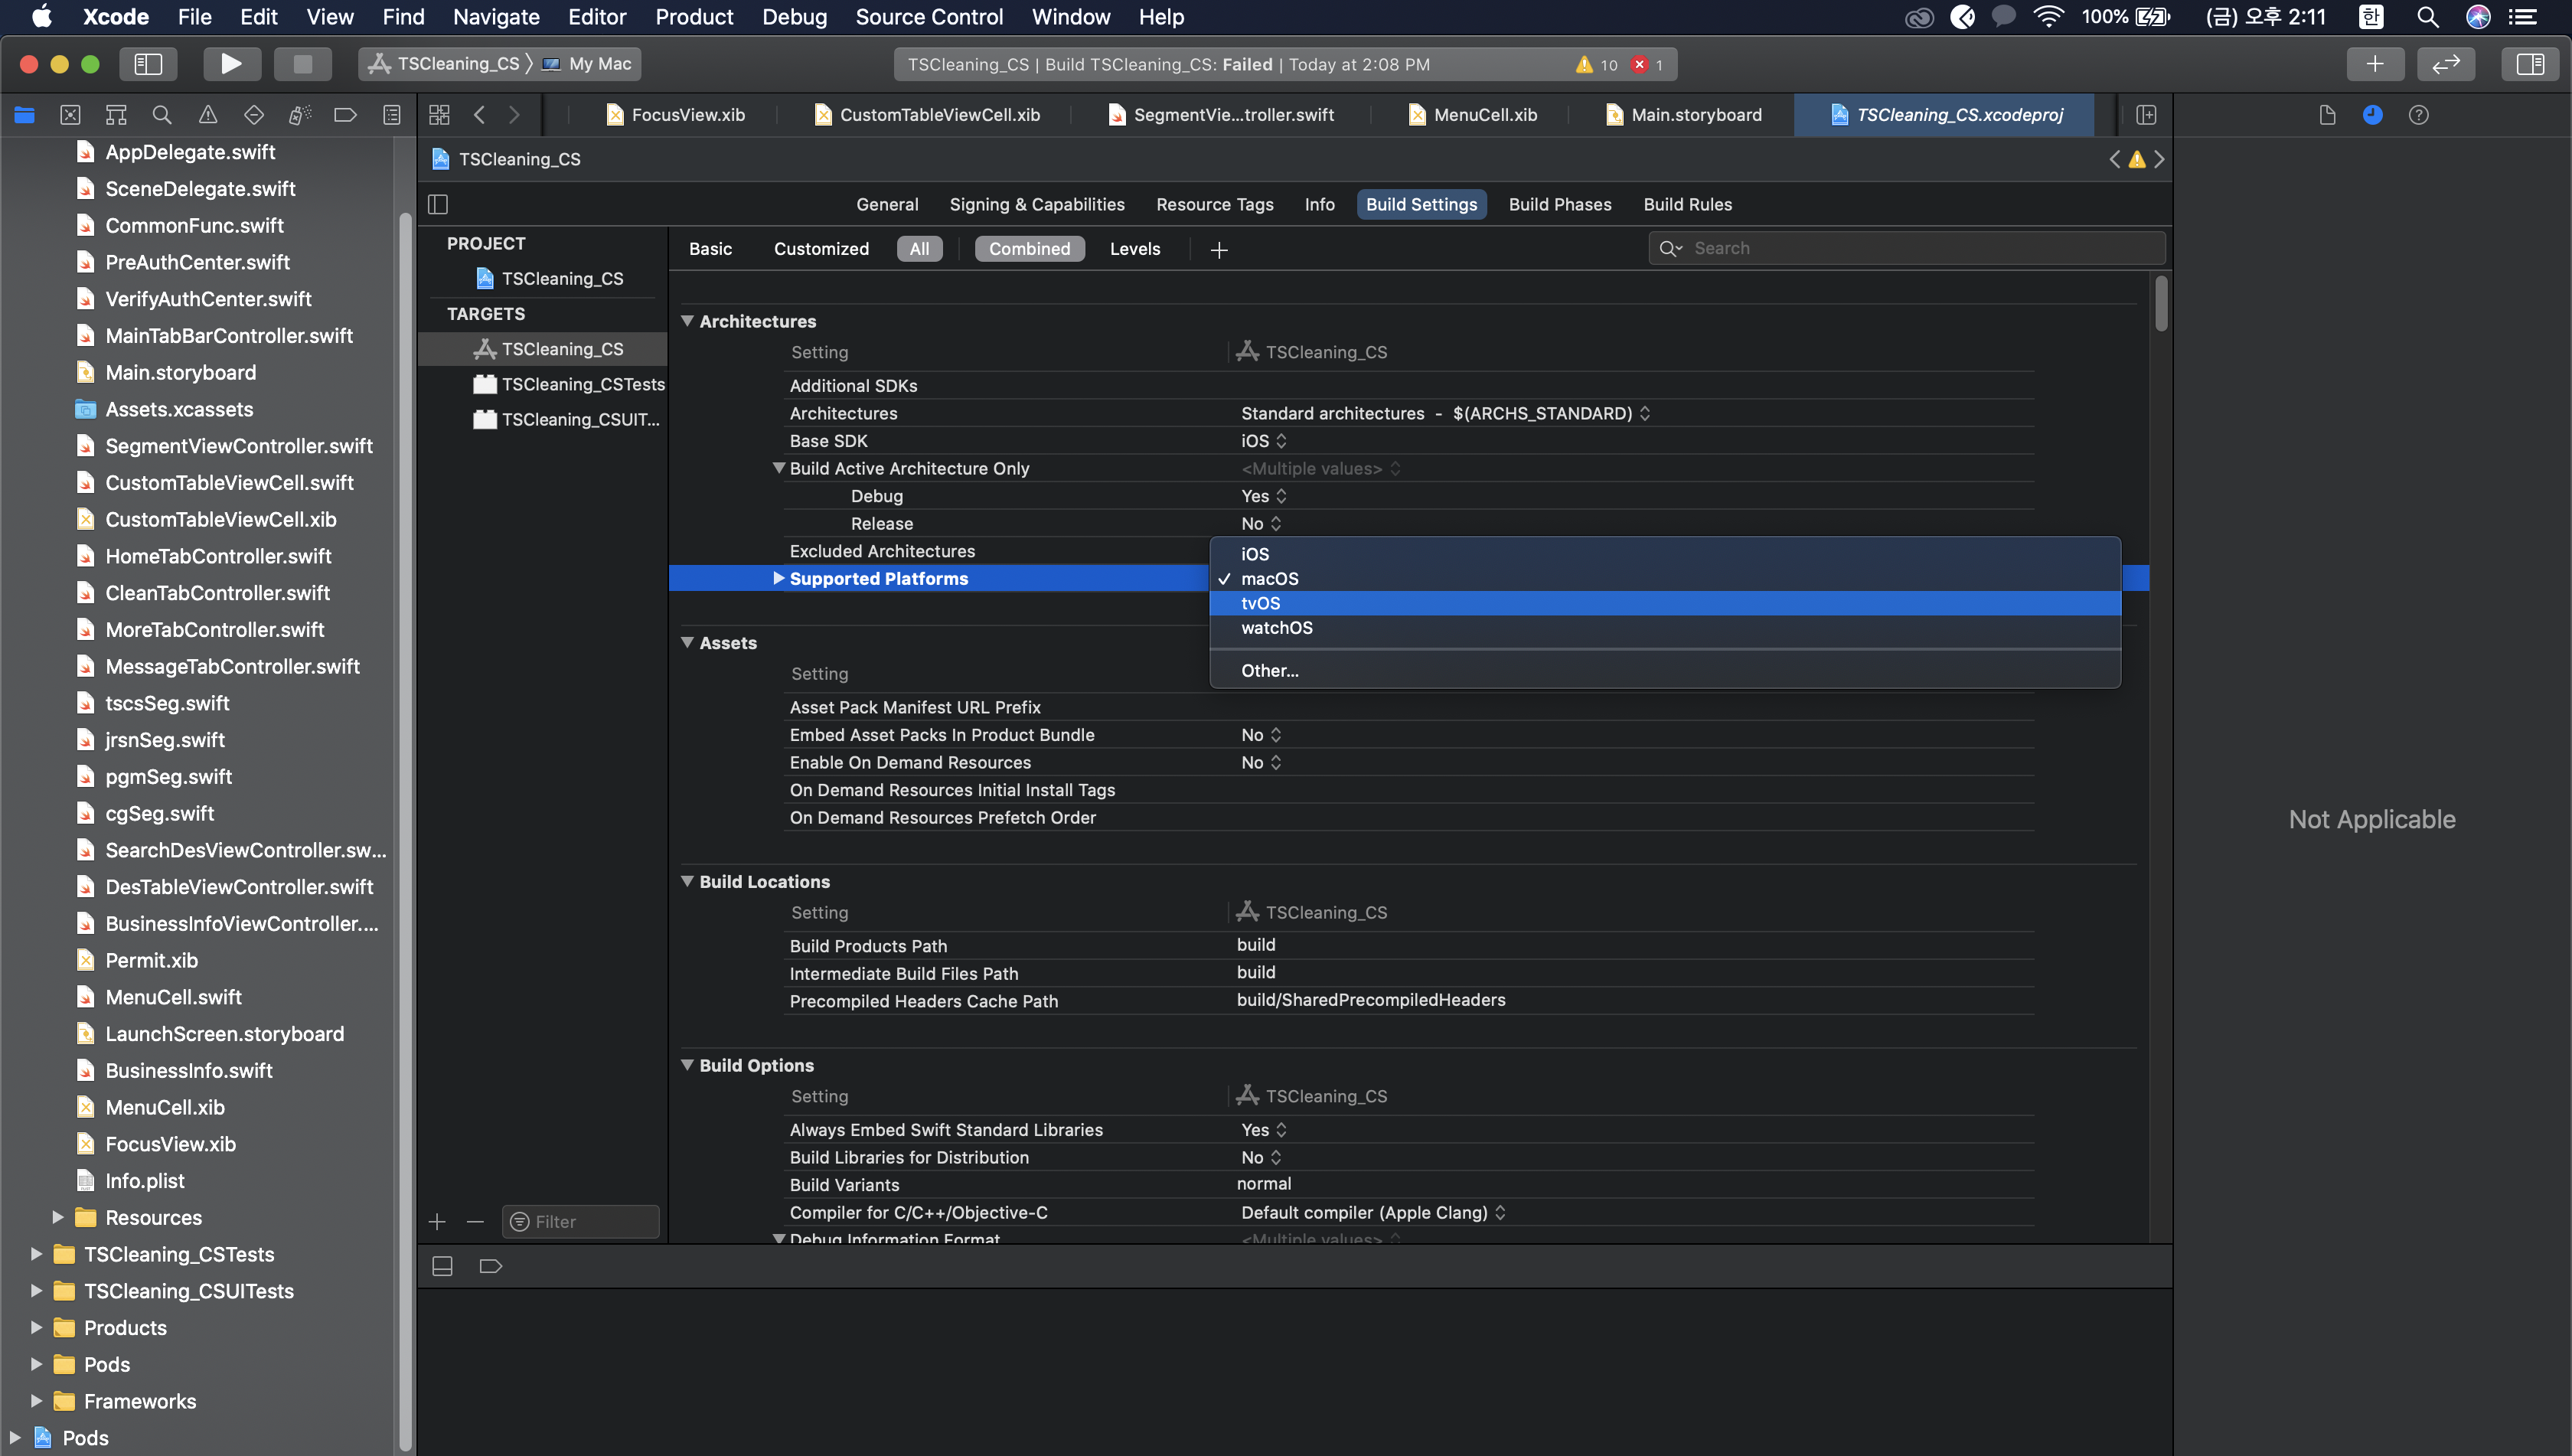Open code review back-forward button
The width and height of the screenshot is (2572, 1456).
pos(2446,64)
